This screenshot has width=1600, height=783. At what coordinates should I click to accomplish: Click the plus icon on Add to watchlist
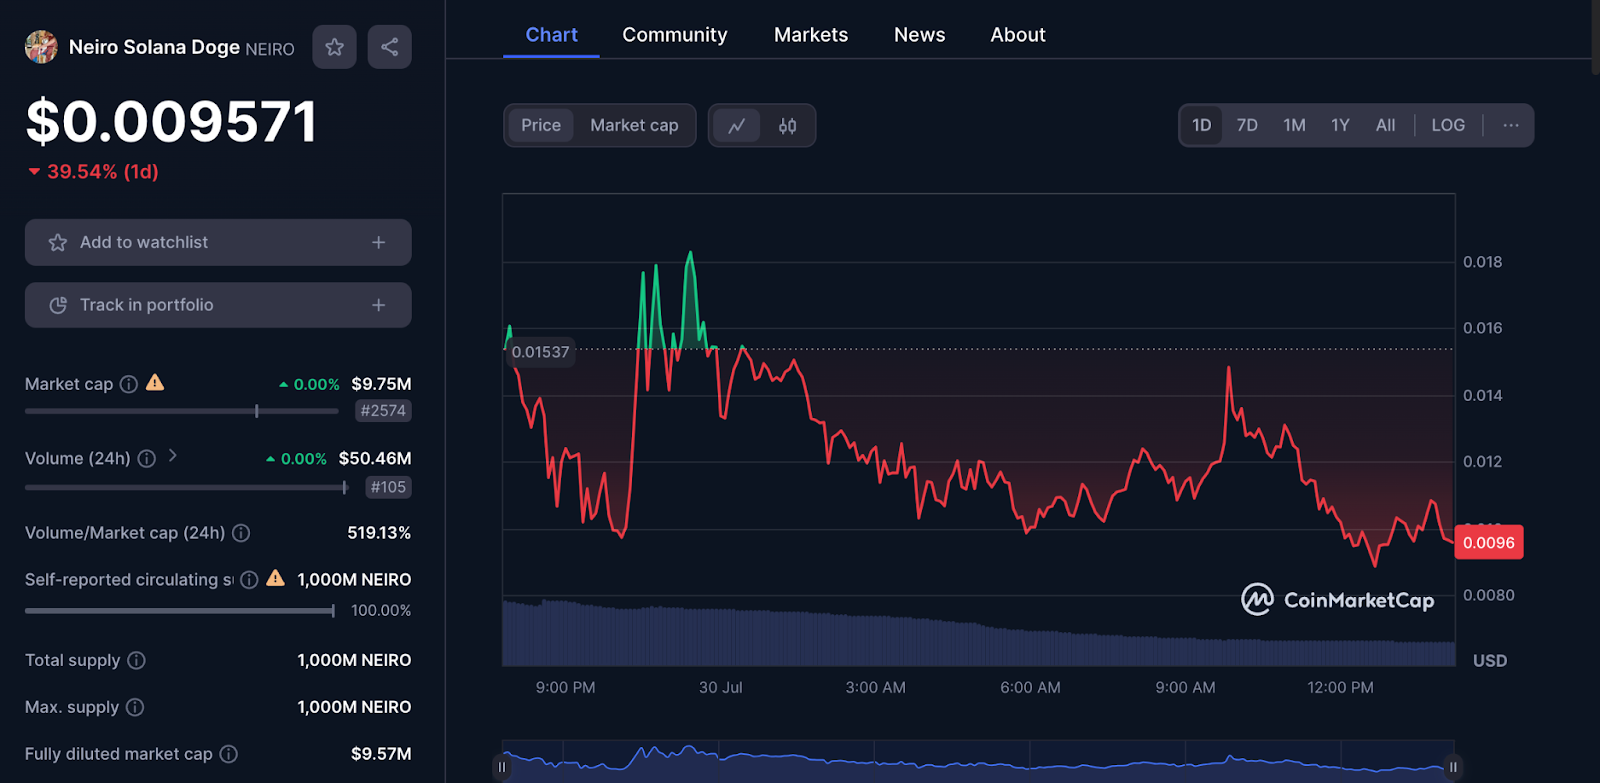tap(379, 242)
